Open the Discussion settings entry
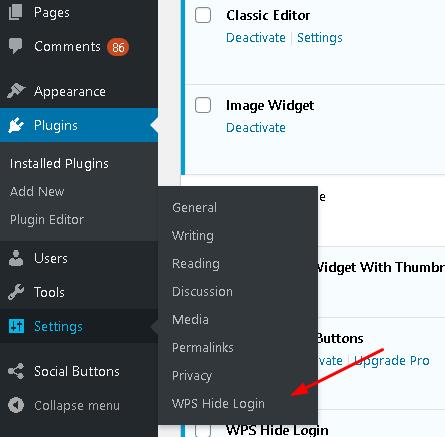This screenshot has width=445, height=437. (202, 292)
